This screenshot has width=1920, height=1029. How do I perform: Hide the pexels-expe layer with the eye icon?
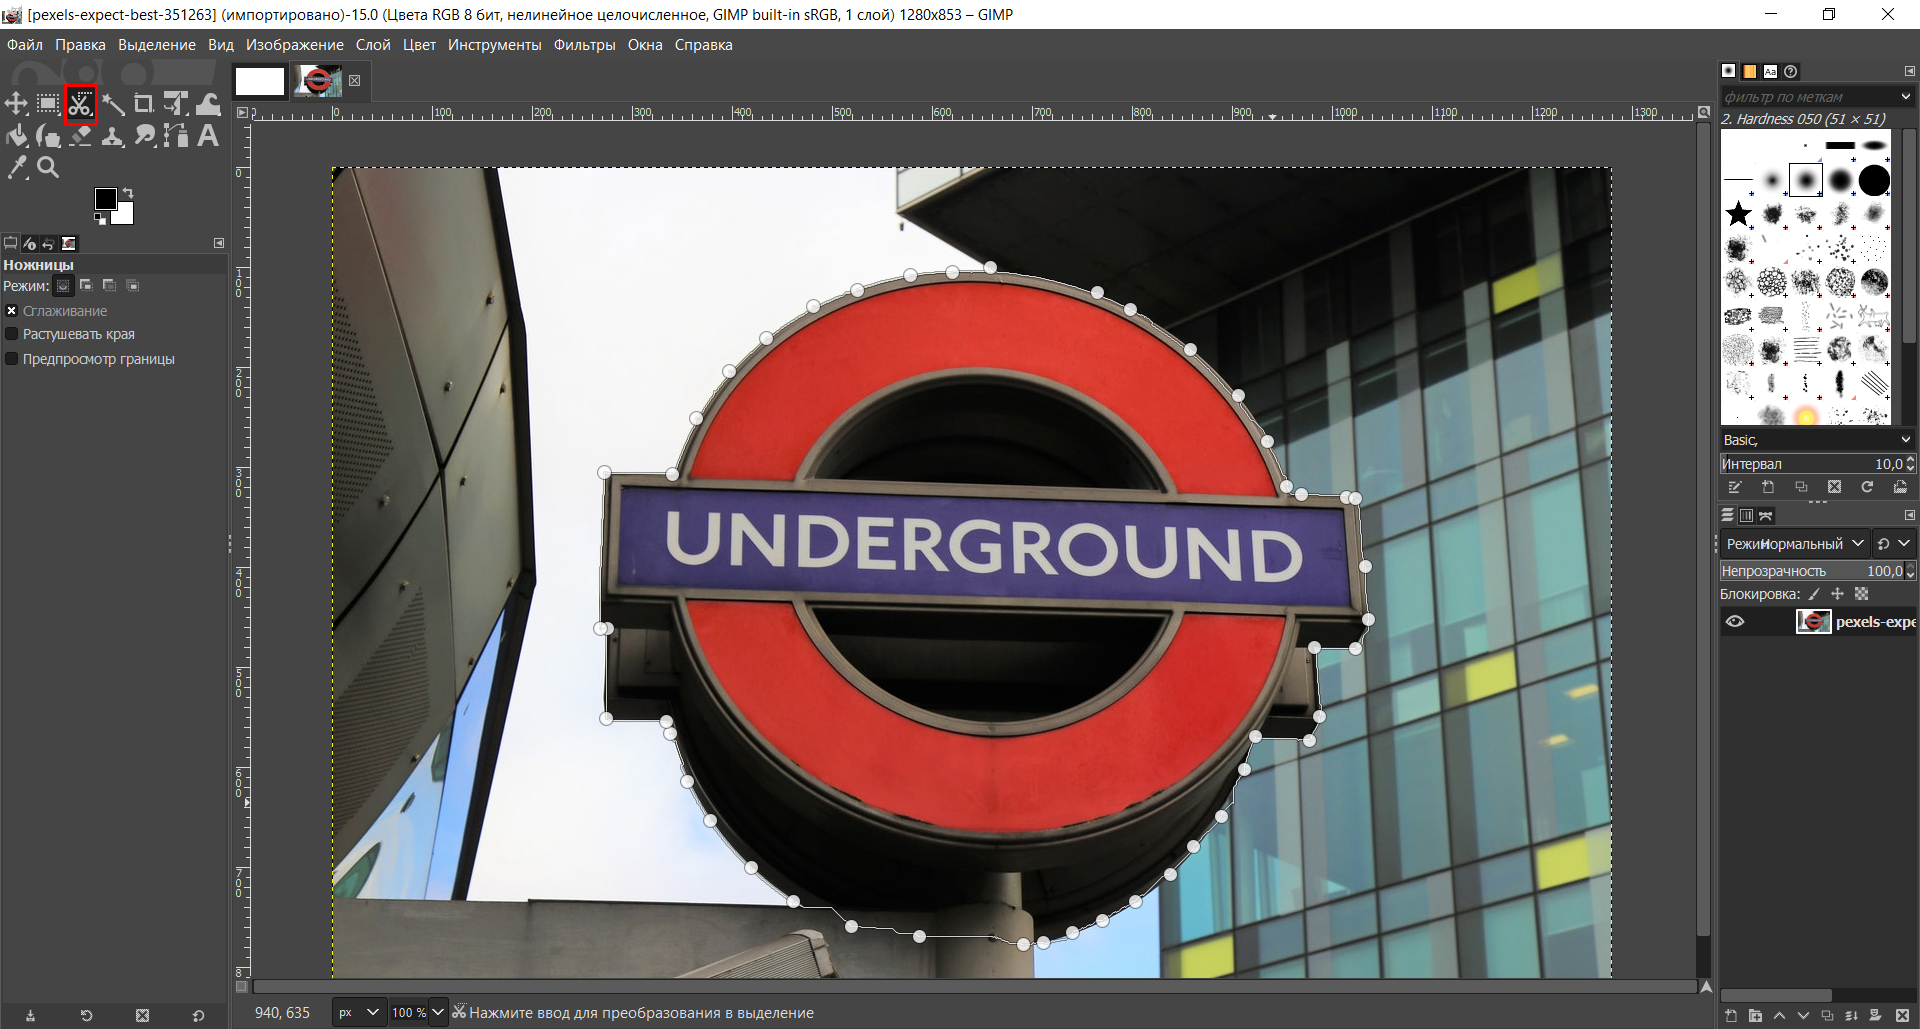pyautogui.click(x=1735, y=622)
